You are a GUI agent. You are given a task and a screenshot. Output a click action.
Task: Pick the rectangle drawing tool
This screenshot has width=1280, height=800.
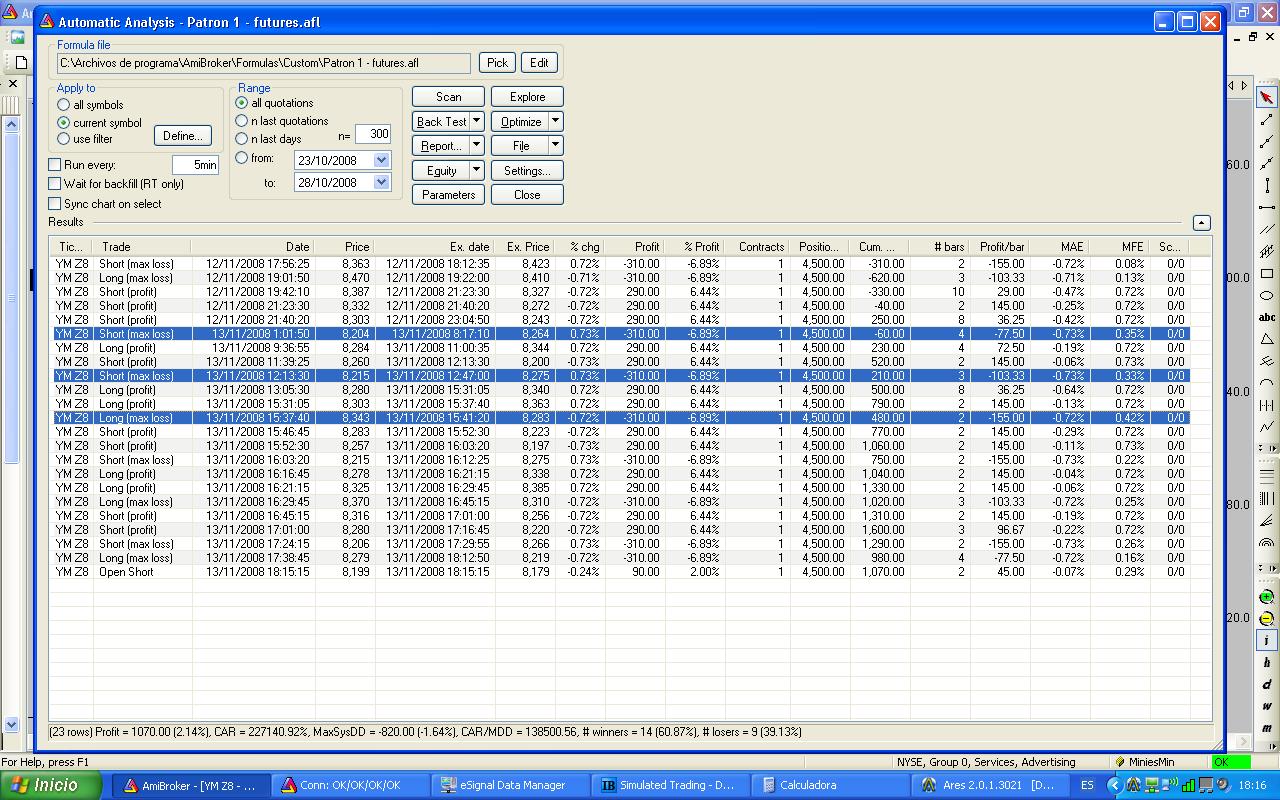click(x=1266, y=274)
